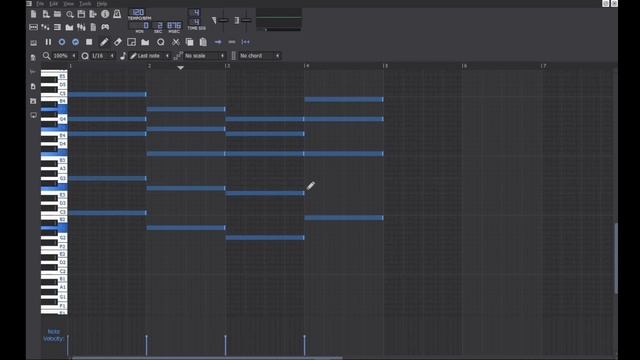The height and width of the screenshot is (360, 640).
Task: Click the master volume slider
Action: point(223,20)
